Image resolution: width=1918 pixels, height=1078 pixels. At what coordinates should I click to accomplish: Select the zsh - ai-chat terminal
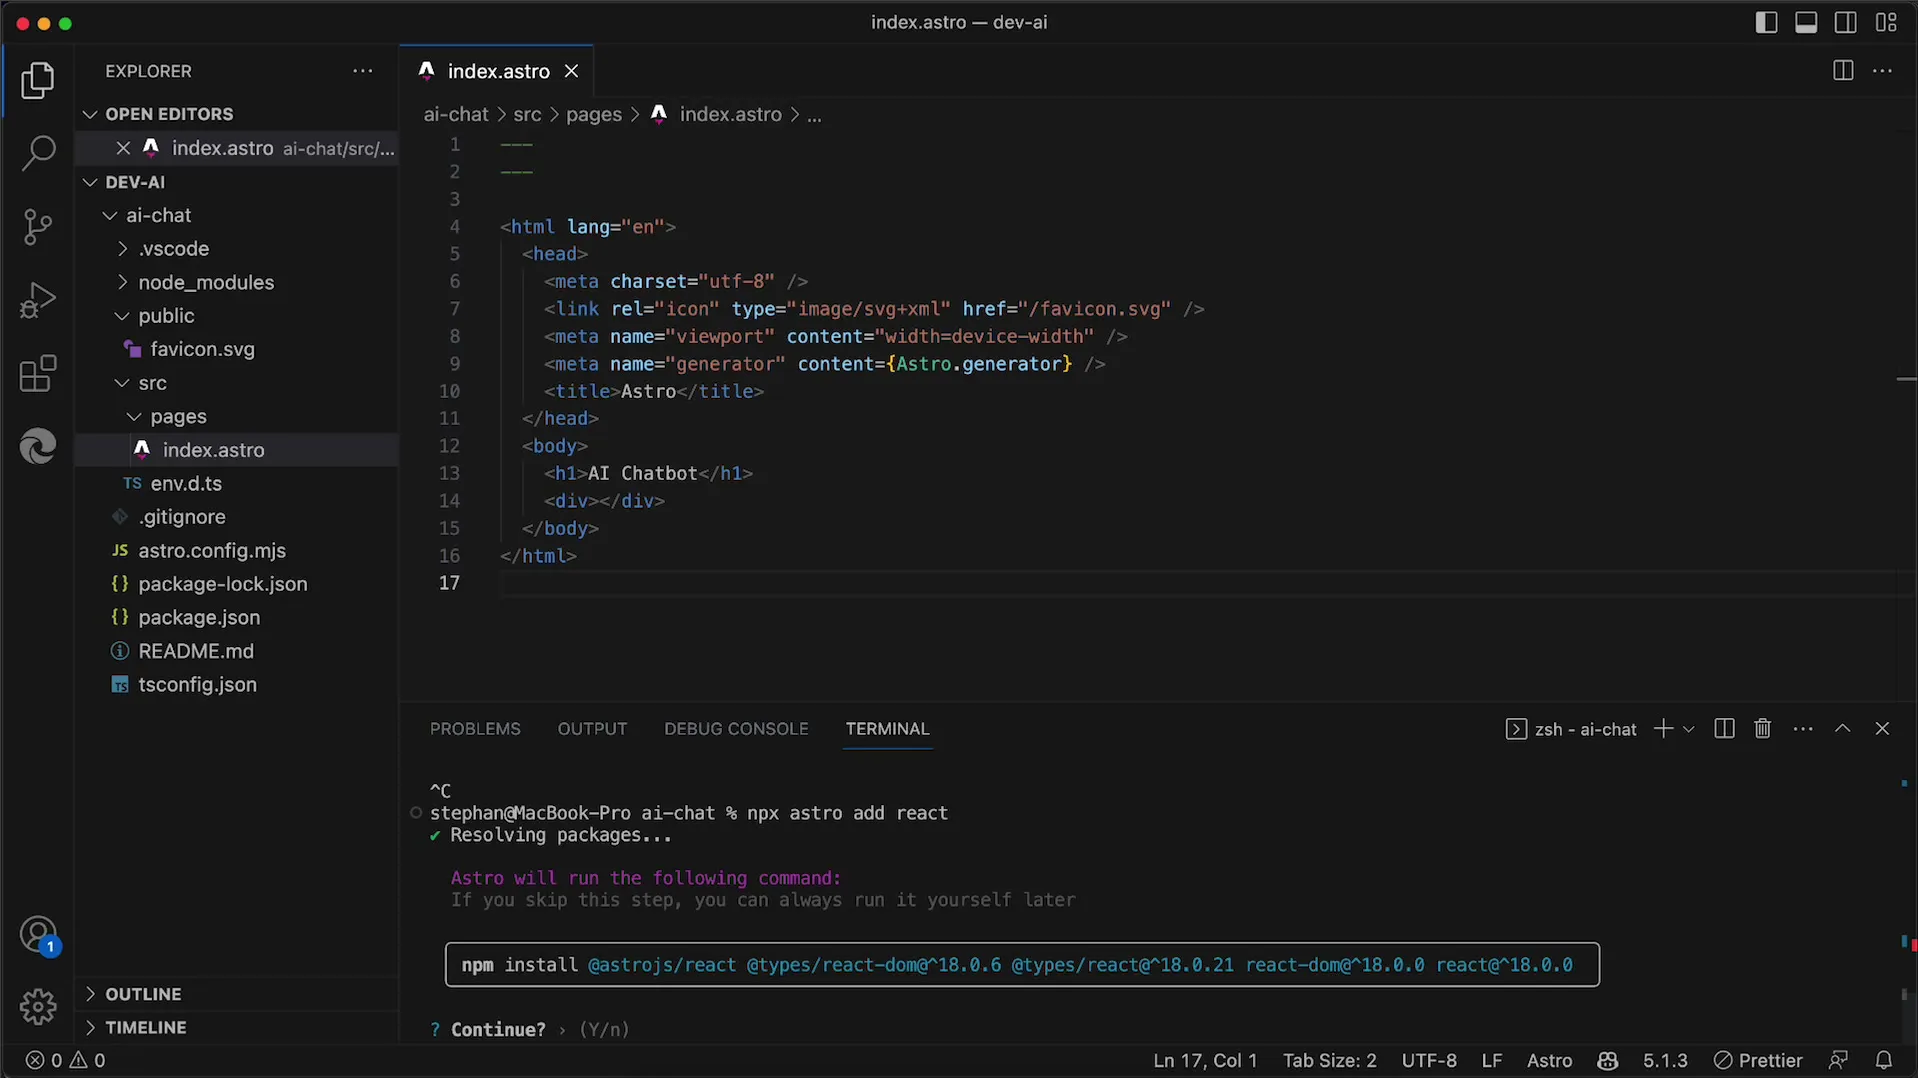pos(1571,729)
